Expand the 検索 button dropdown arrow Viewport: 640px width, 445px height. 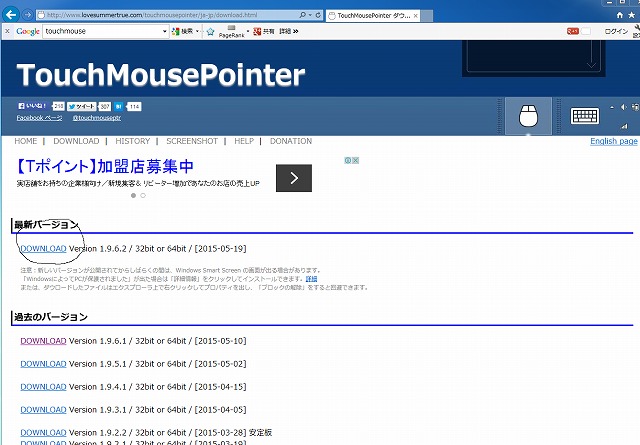pyautogui.click(x=198, y=31)
